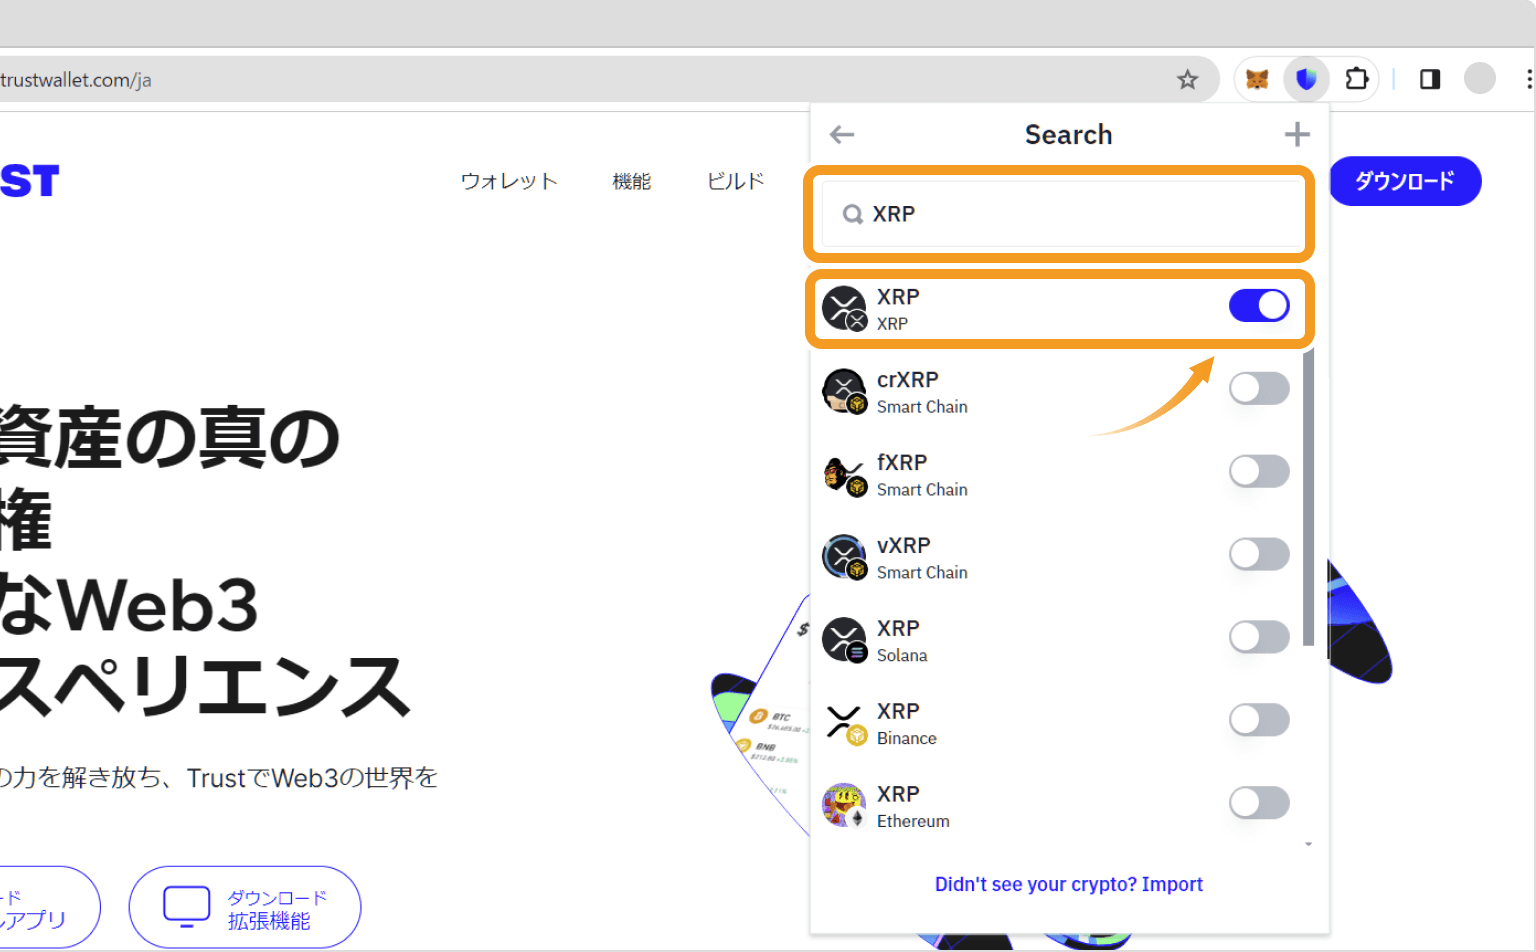Click the fXRP token logo

pos(844,474)
